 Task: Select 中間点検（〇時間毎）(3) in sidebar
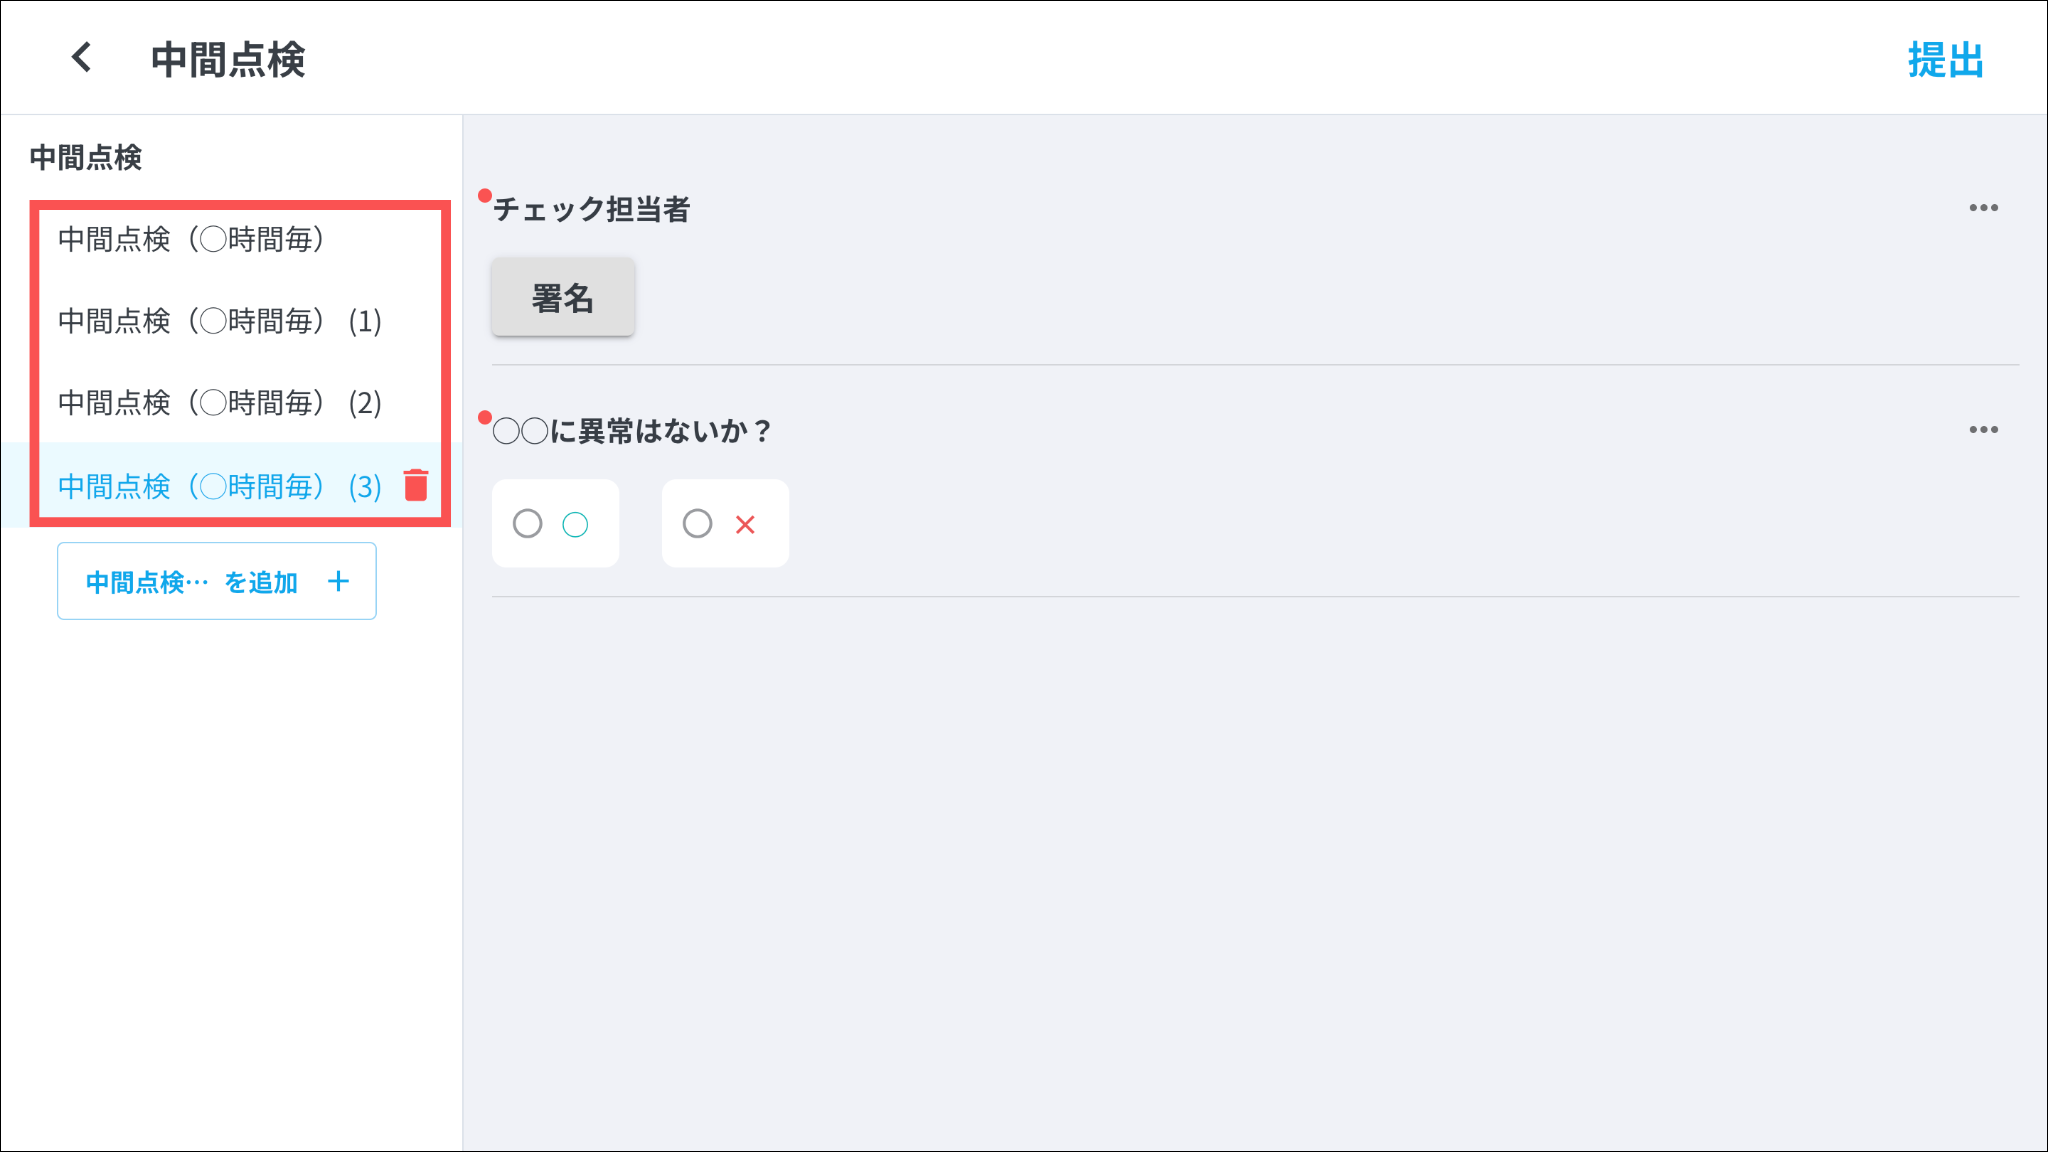(219, 486)
